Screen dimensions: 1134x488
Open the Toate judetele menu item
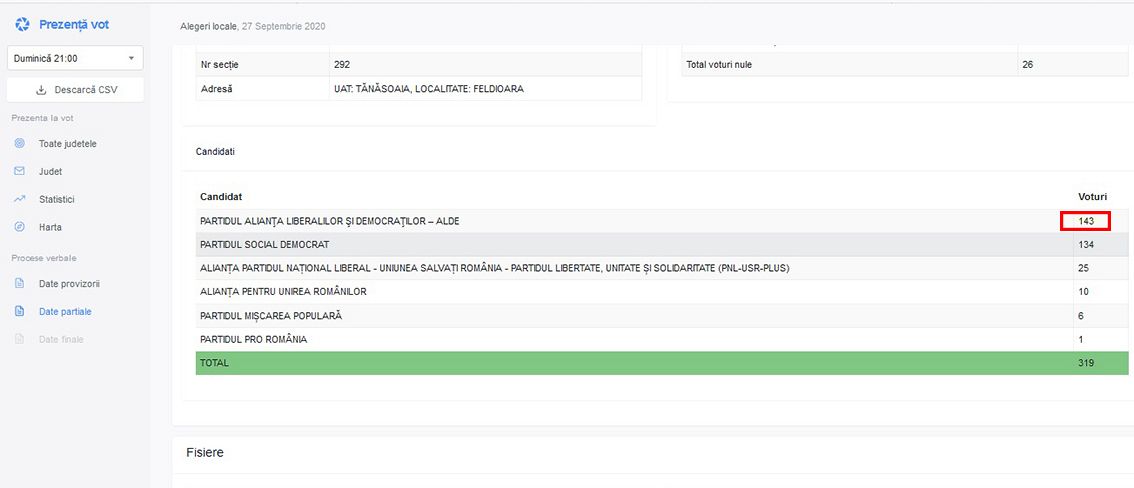pyautogui.click(x=67, y=144)
